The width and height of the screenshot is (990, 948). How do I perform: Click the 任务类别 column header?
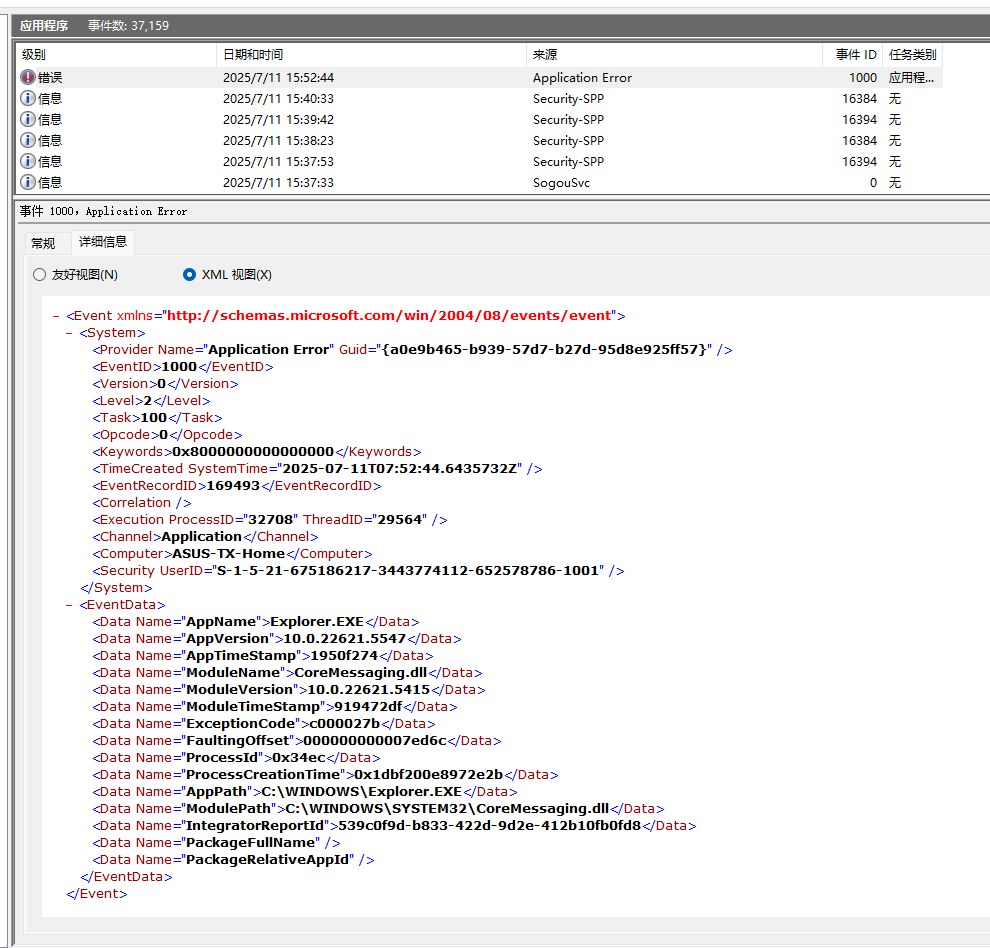(912, 55)
